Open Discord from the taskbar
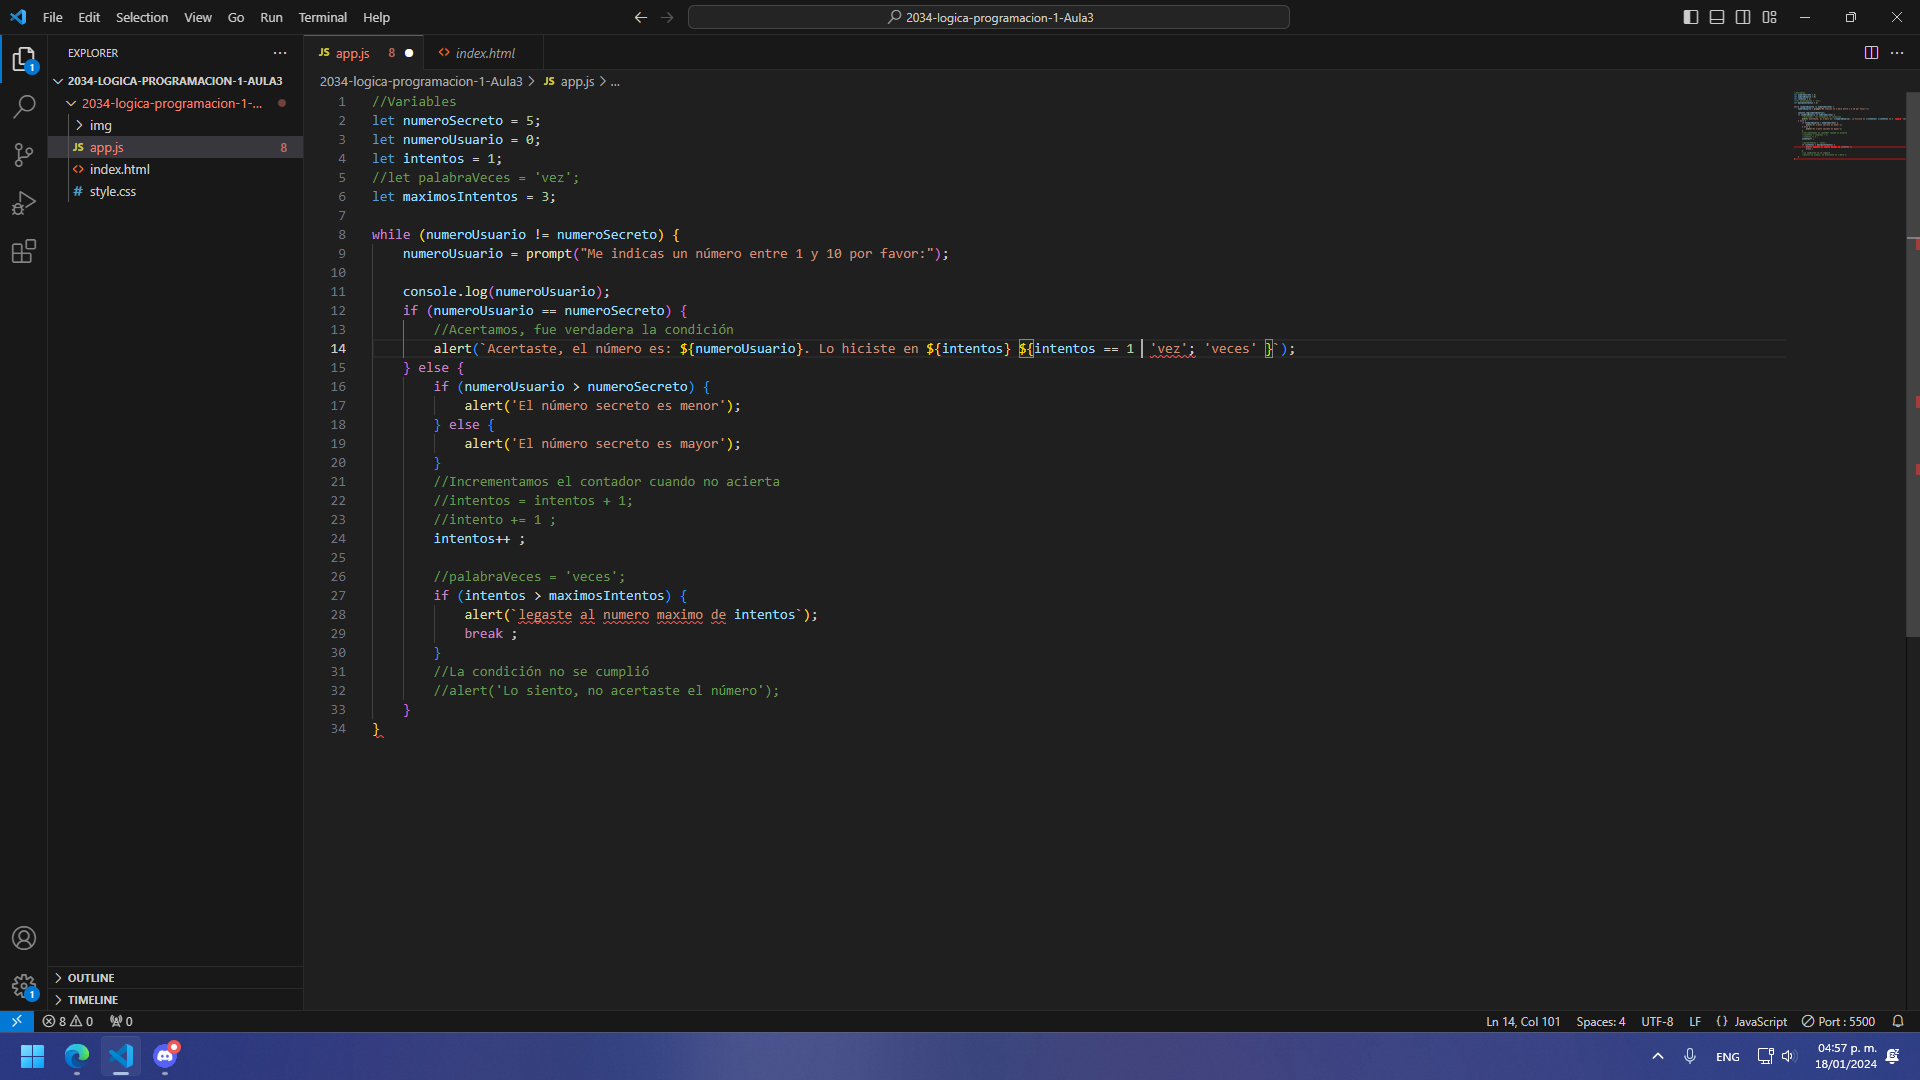 (x=165, y=1056)
